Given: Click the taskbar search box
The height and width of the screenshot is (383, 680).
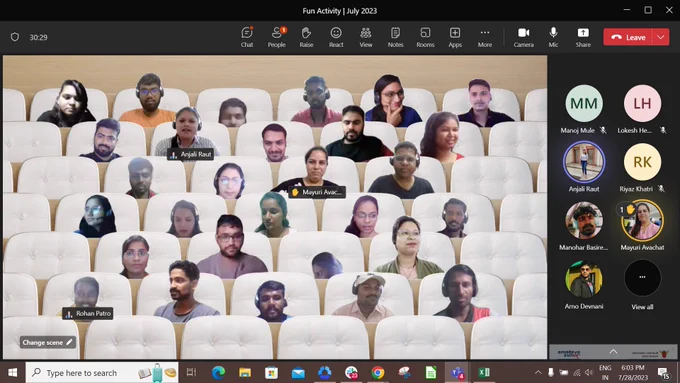Looking at the screenshot, I should 102,373.
